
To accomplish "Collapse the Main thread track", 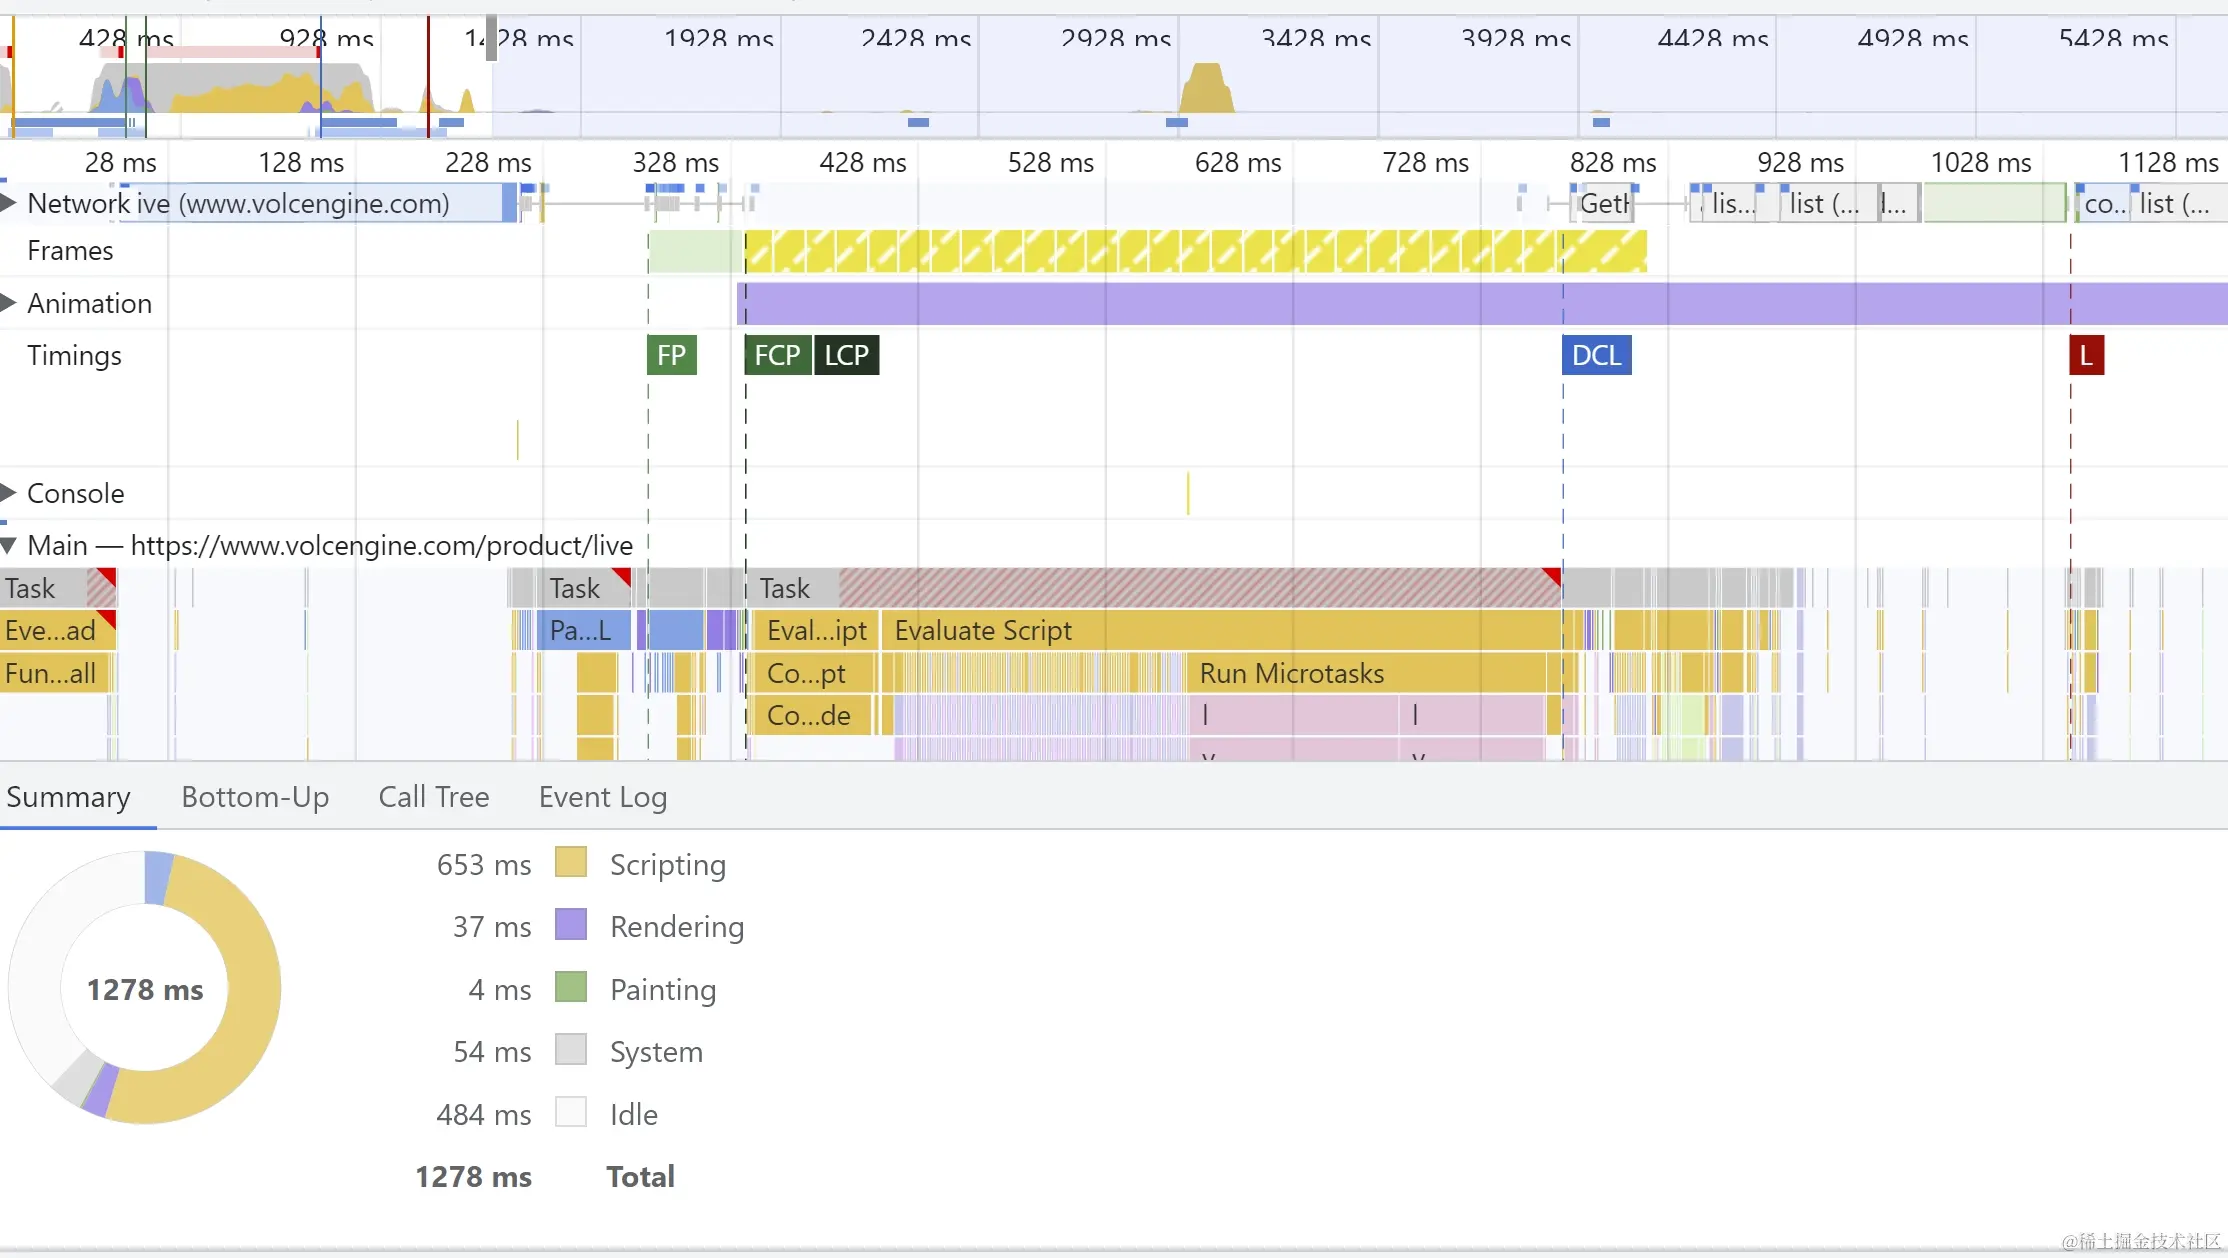I will coord(9,545).
